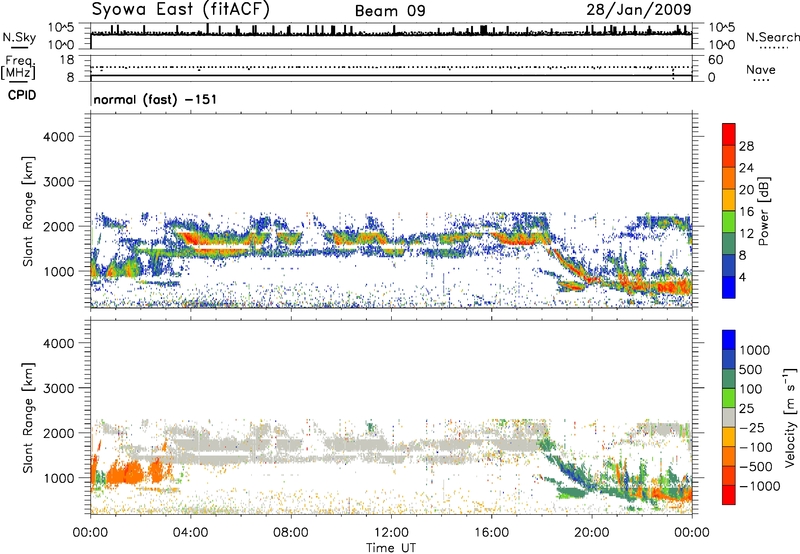Click the blue bottom segment of Power colorbar
Image resolution: width=800 pixels, height=554 pixels.
pos(729,287)
